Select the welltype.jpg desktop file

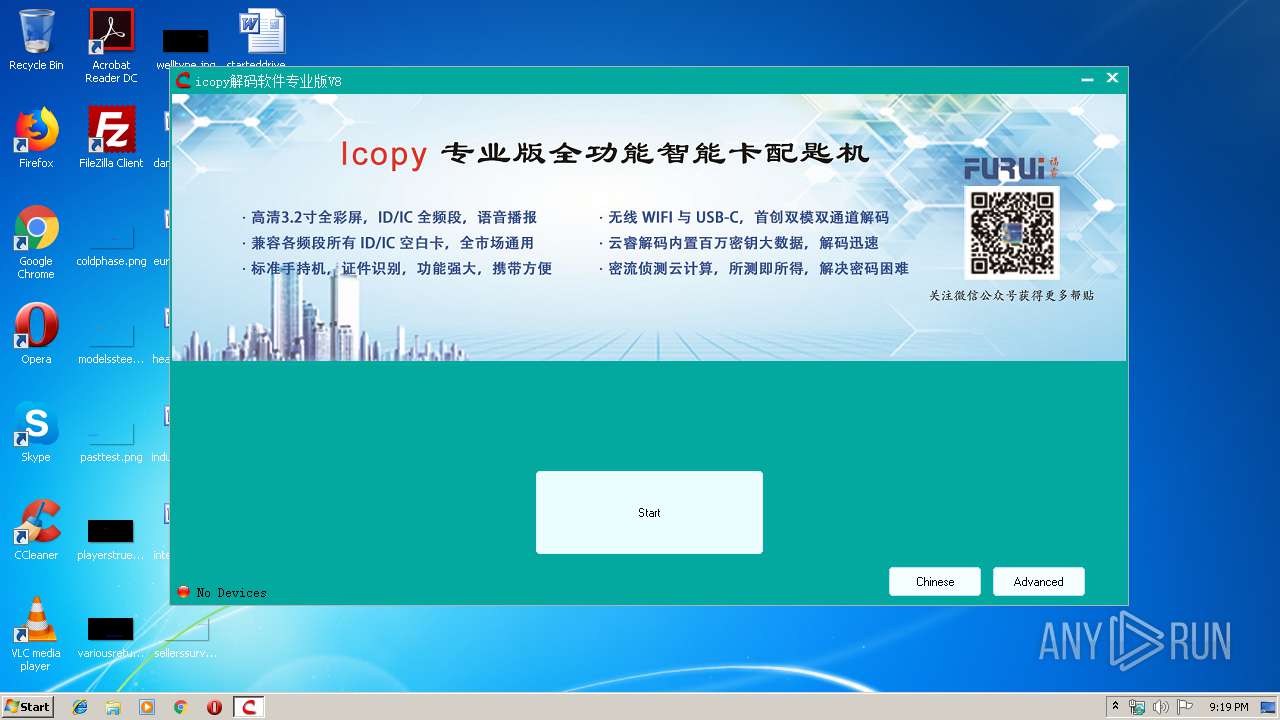pos(186,47)
